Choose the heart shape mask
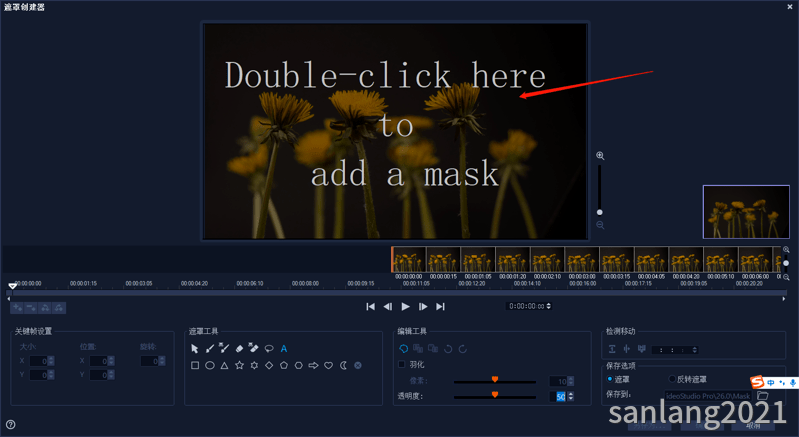Viewport: 799px width, 437px height. [329, 365]
